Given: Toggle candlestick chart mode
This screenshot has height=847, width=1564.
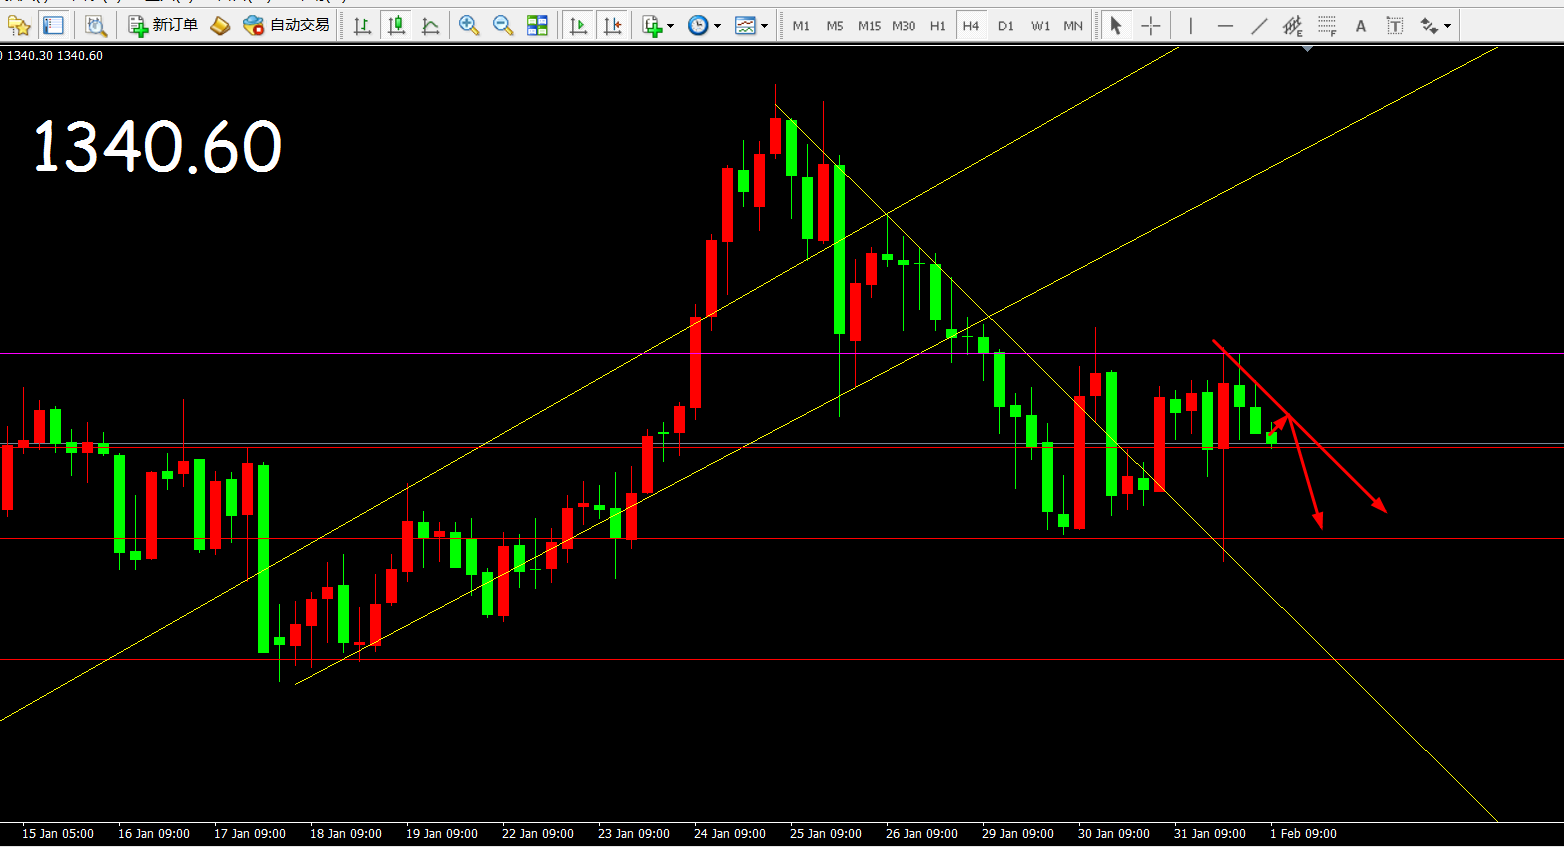Looking at the screenshot, I should coord(397,26).
